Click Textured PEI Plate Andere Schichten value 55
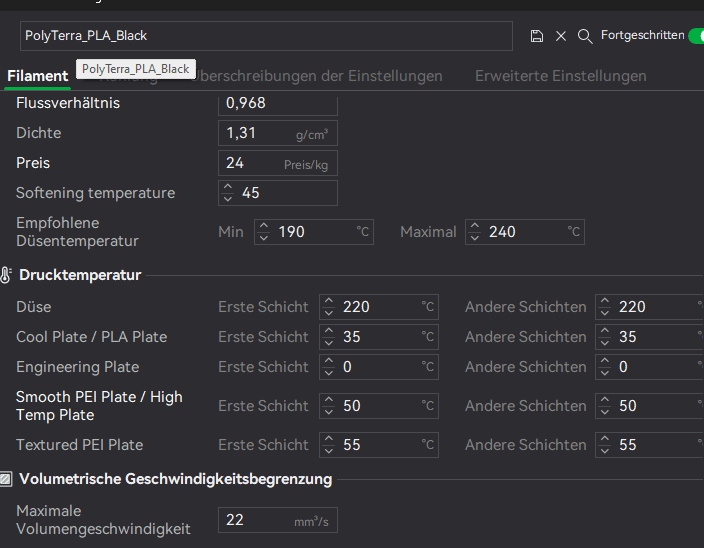704x548 pixels. 628,445
